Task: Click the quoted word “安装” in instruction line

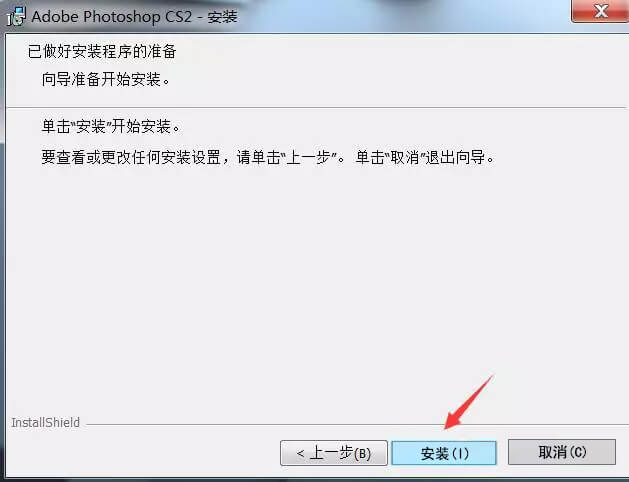Action: (91, 126)
